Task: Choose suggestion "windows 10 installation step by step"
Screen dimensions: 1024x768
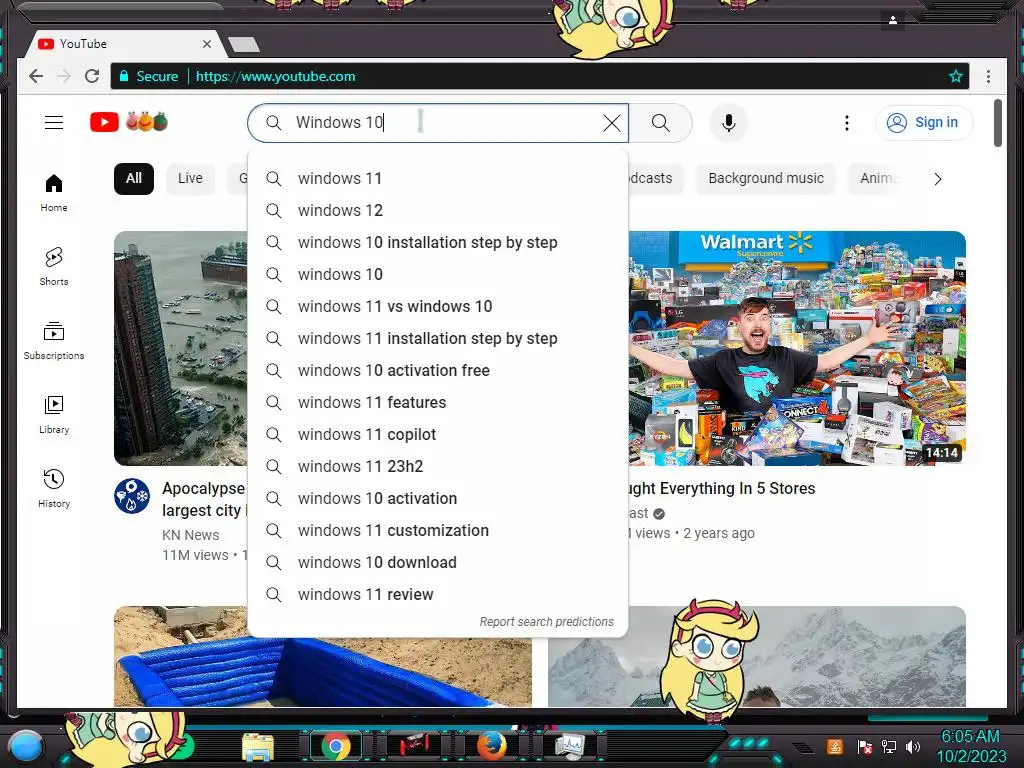Action: [438, 242]
